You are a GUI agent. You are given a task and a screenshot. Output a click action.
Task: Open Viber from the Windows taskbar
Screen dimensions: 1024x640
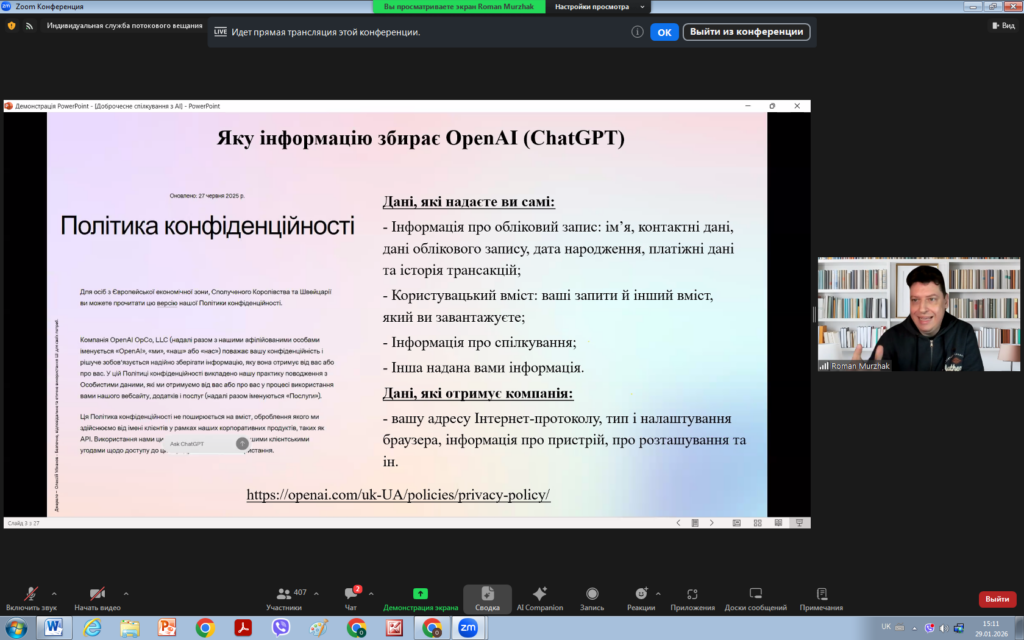click(x=282, y=628)
